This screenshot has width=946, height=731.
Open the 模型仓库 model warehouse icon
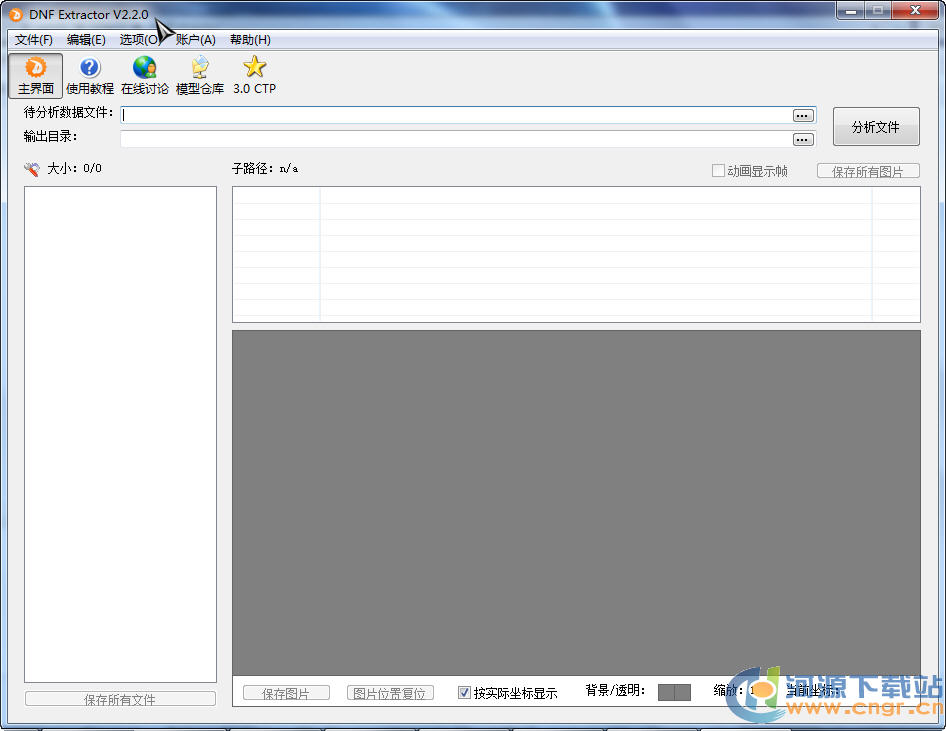pyautogui.click(x=199, y=75)
